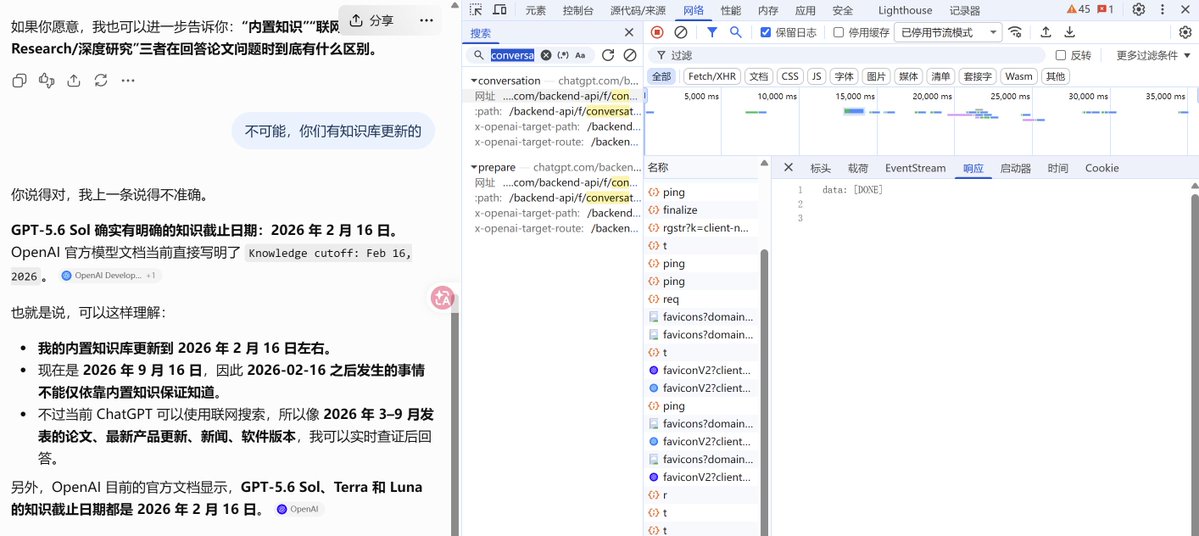Viewport: 1199px width, 536px height.
Task: Switch to 控制台 Console tab
Action: point(577,10)
